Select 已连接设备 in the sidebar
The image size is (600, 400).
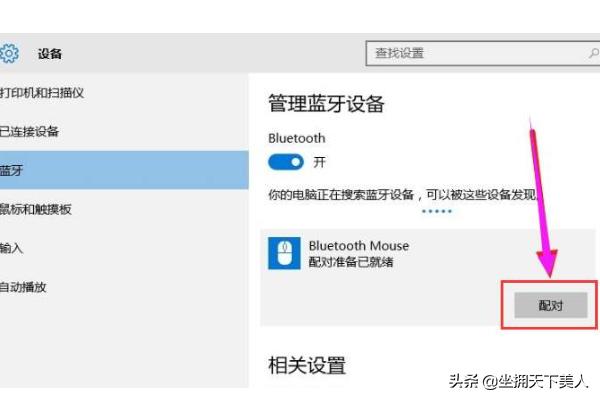click(30, 131)
